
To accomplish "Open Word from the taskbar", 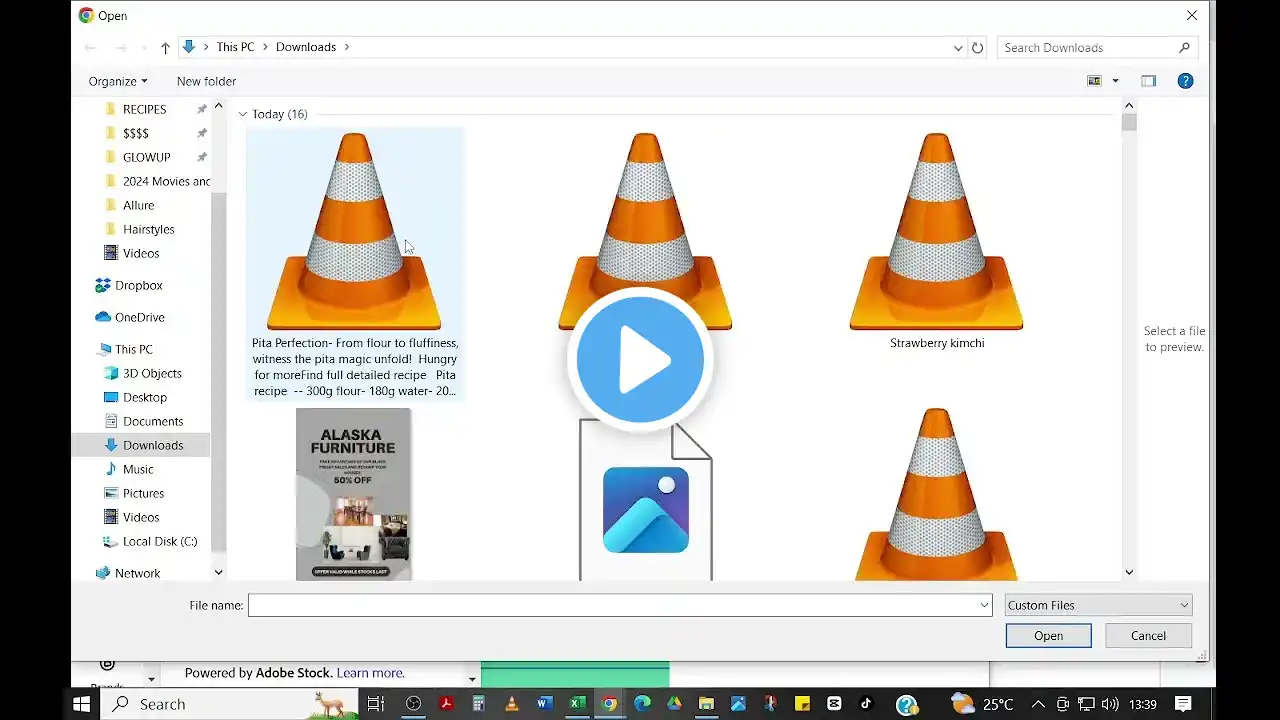I will coord(544,704).
